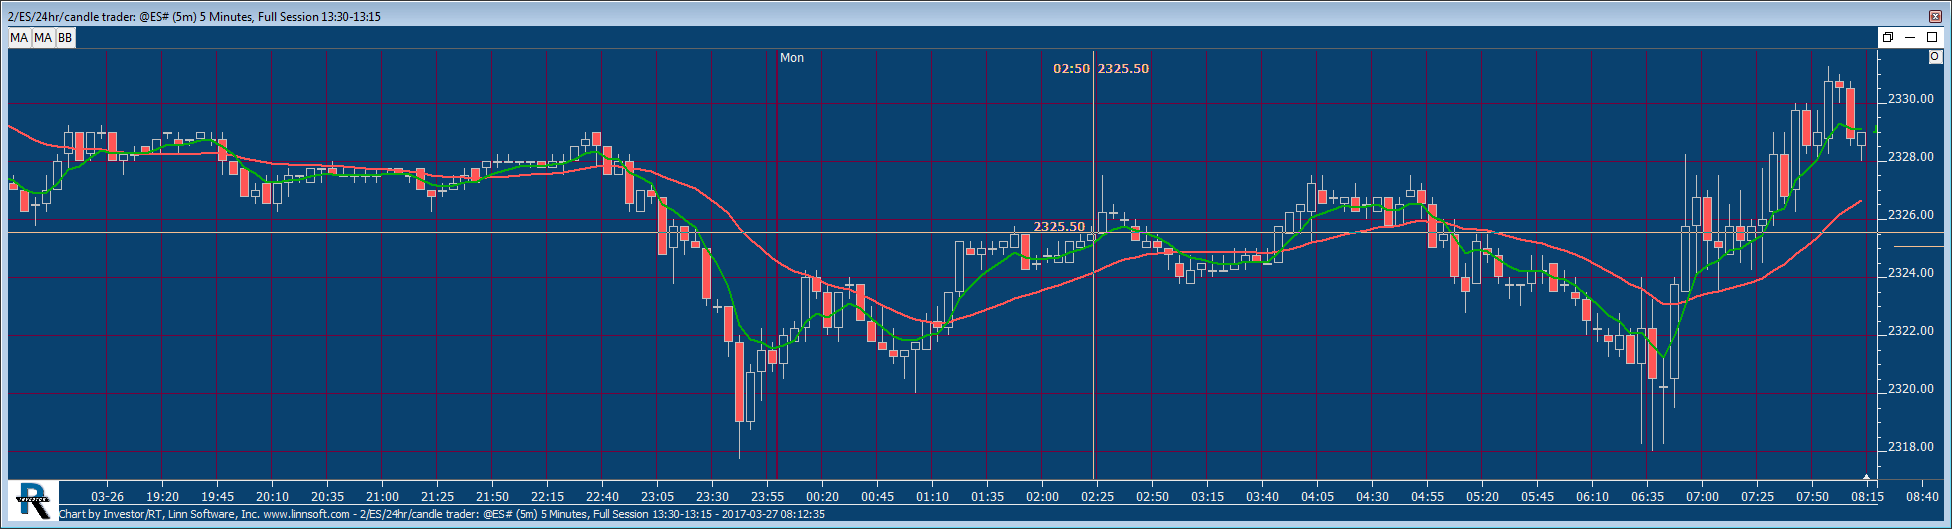Click the small triangle marker above 08:15
The width and height of the screenshot is (1952, 529).
1866,477
